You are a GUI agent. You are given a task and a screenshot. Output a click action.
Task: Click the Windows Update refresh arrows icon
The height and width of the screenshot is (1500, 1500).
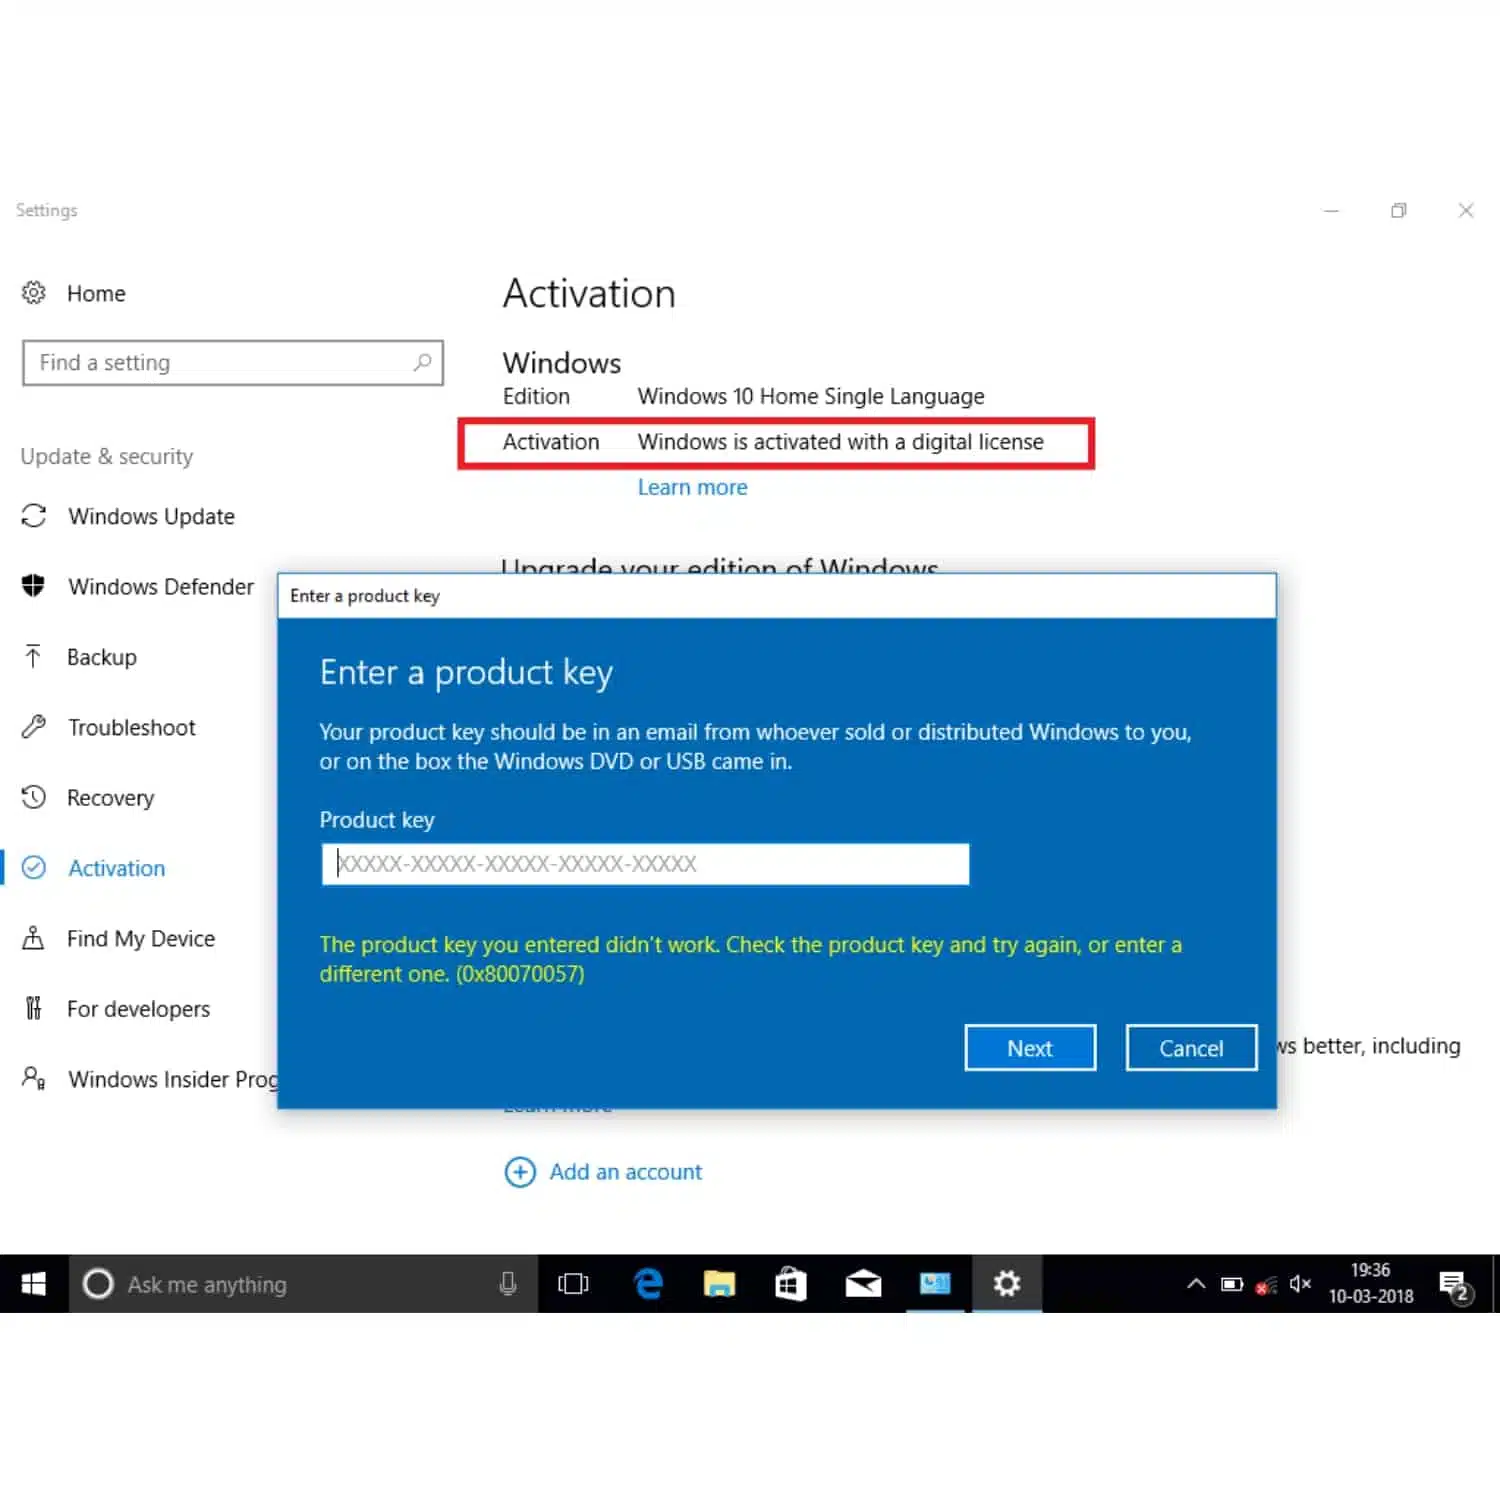tap(34, 516)
